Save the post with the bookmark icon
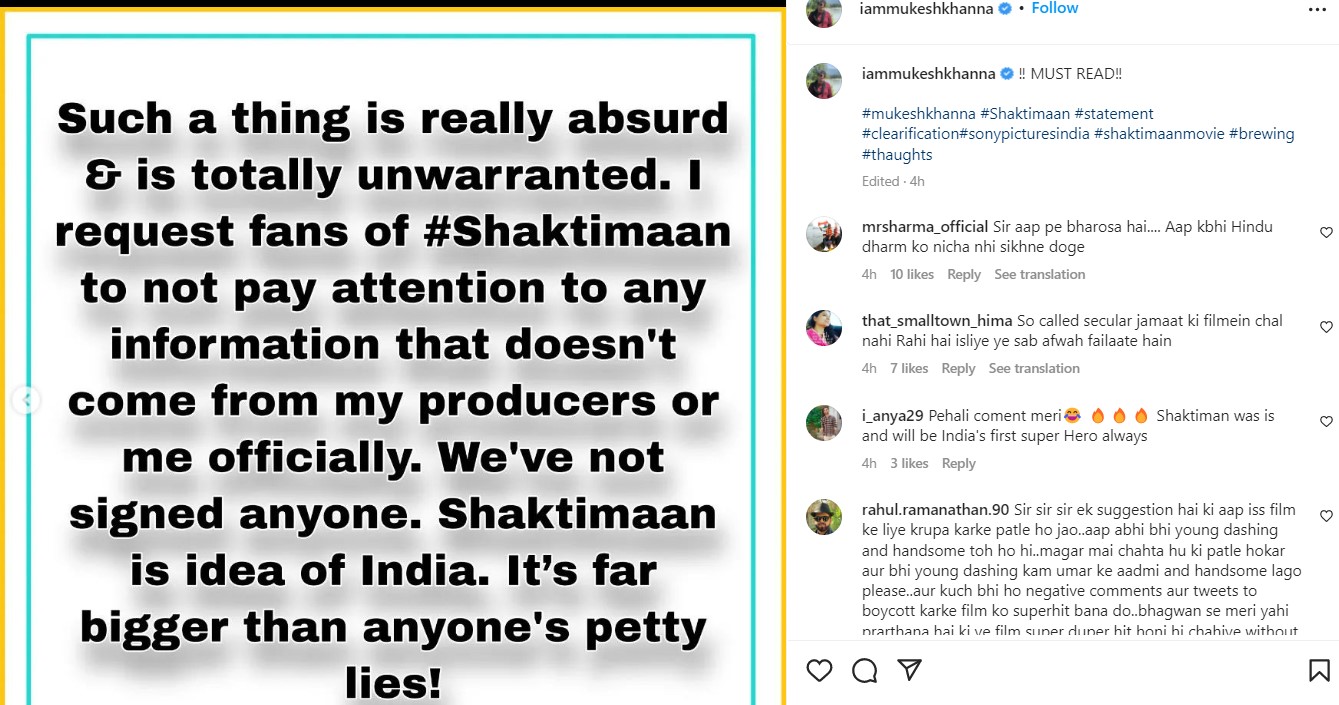The height and width of the screenshot is (705, 1339). point(1319,670)
